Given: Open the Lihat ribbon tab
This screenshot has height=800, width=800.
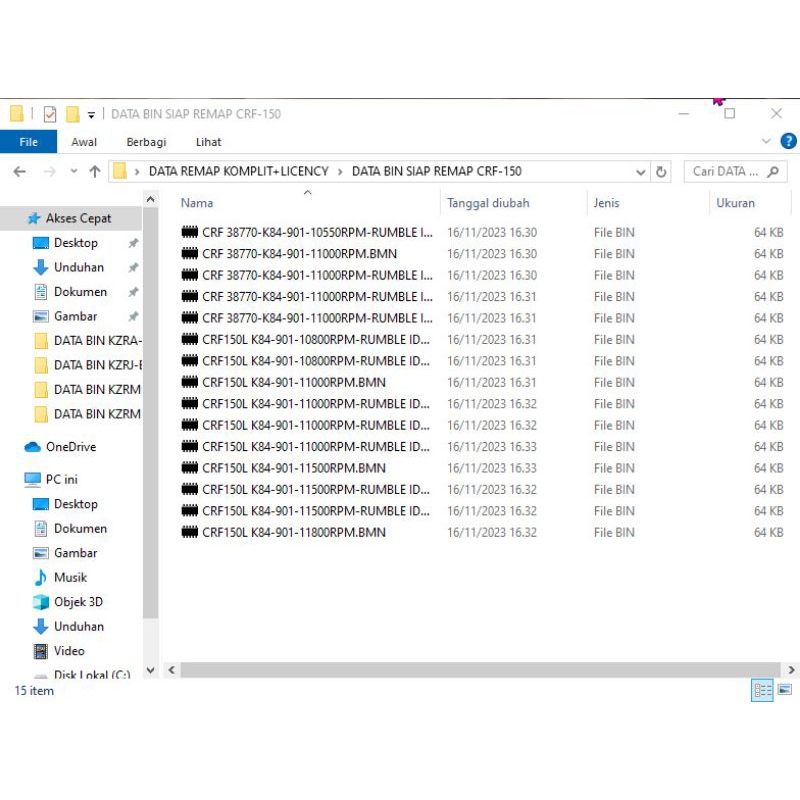Looking at the screenshot, I should [x=208, y=142].
